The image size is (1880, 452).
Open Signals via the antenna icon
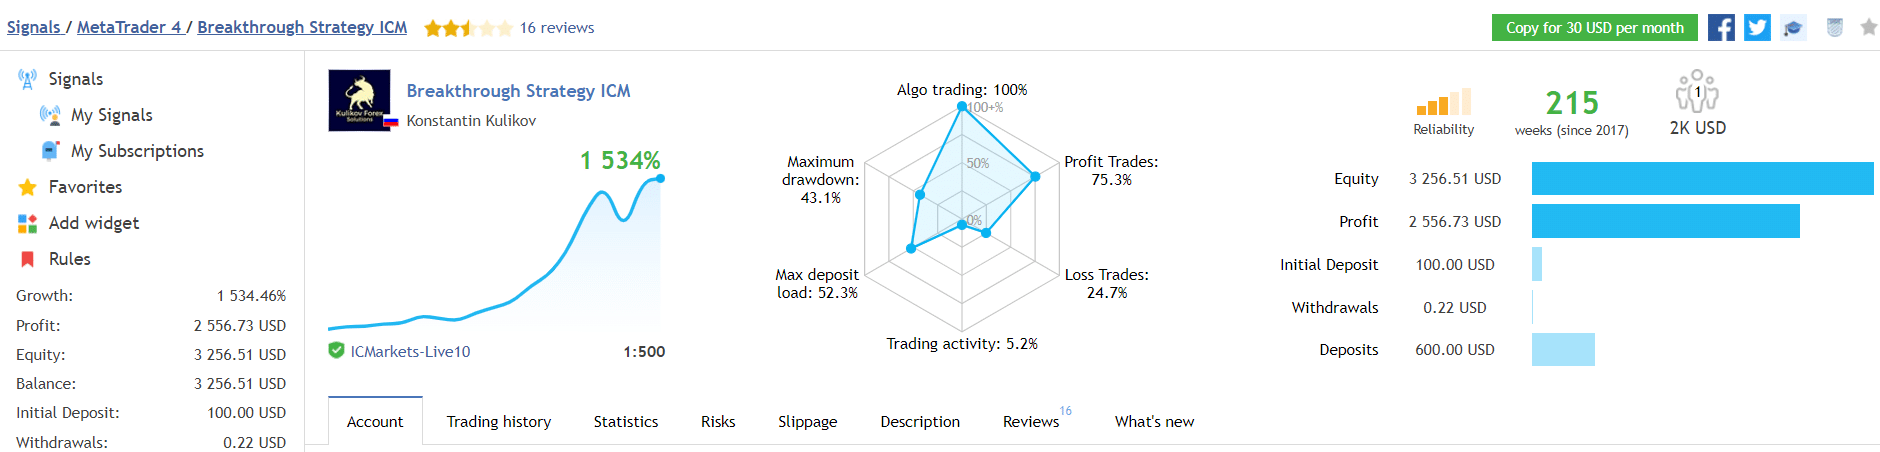[x=27, y=79]
